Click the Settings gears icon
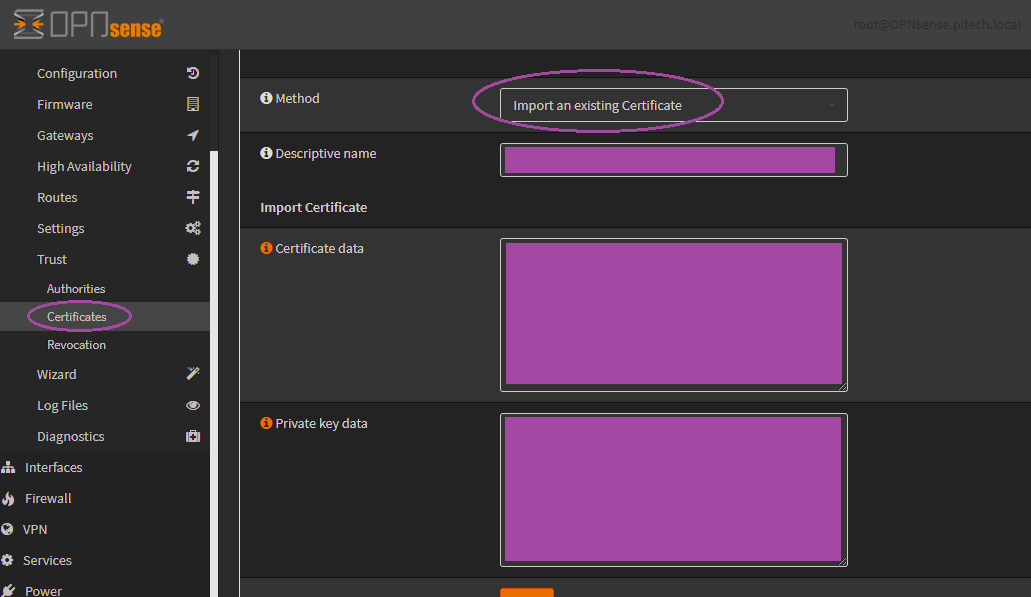 coord(193,228)
